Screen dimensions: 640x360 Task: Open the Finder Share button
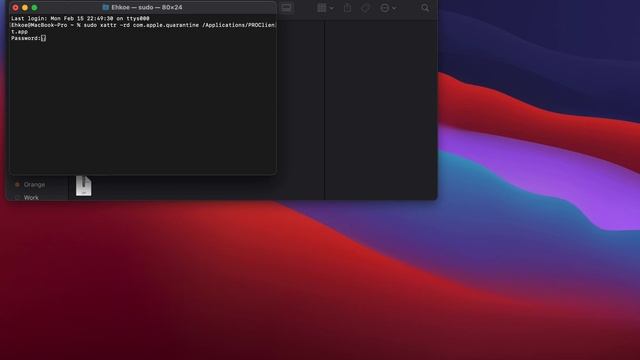347,8
